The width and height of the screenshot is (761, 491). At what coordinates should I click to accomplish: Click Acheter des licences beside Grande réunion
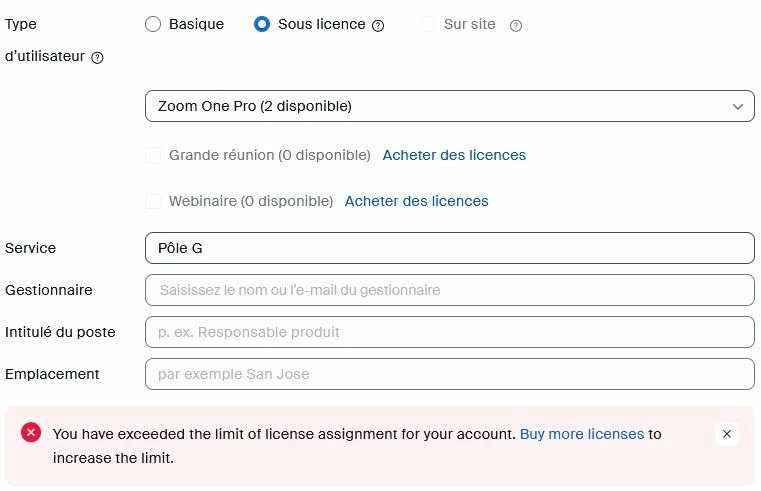454,155
